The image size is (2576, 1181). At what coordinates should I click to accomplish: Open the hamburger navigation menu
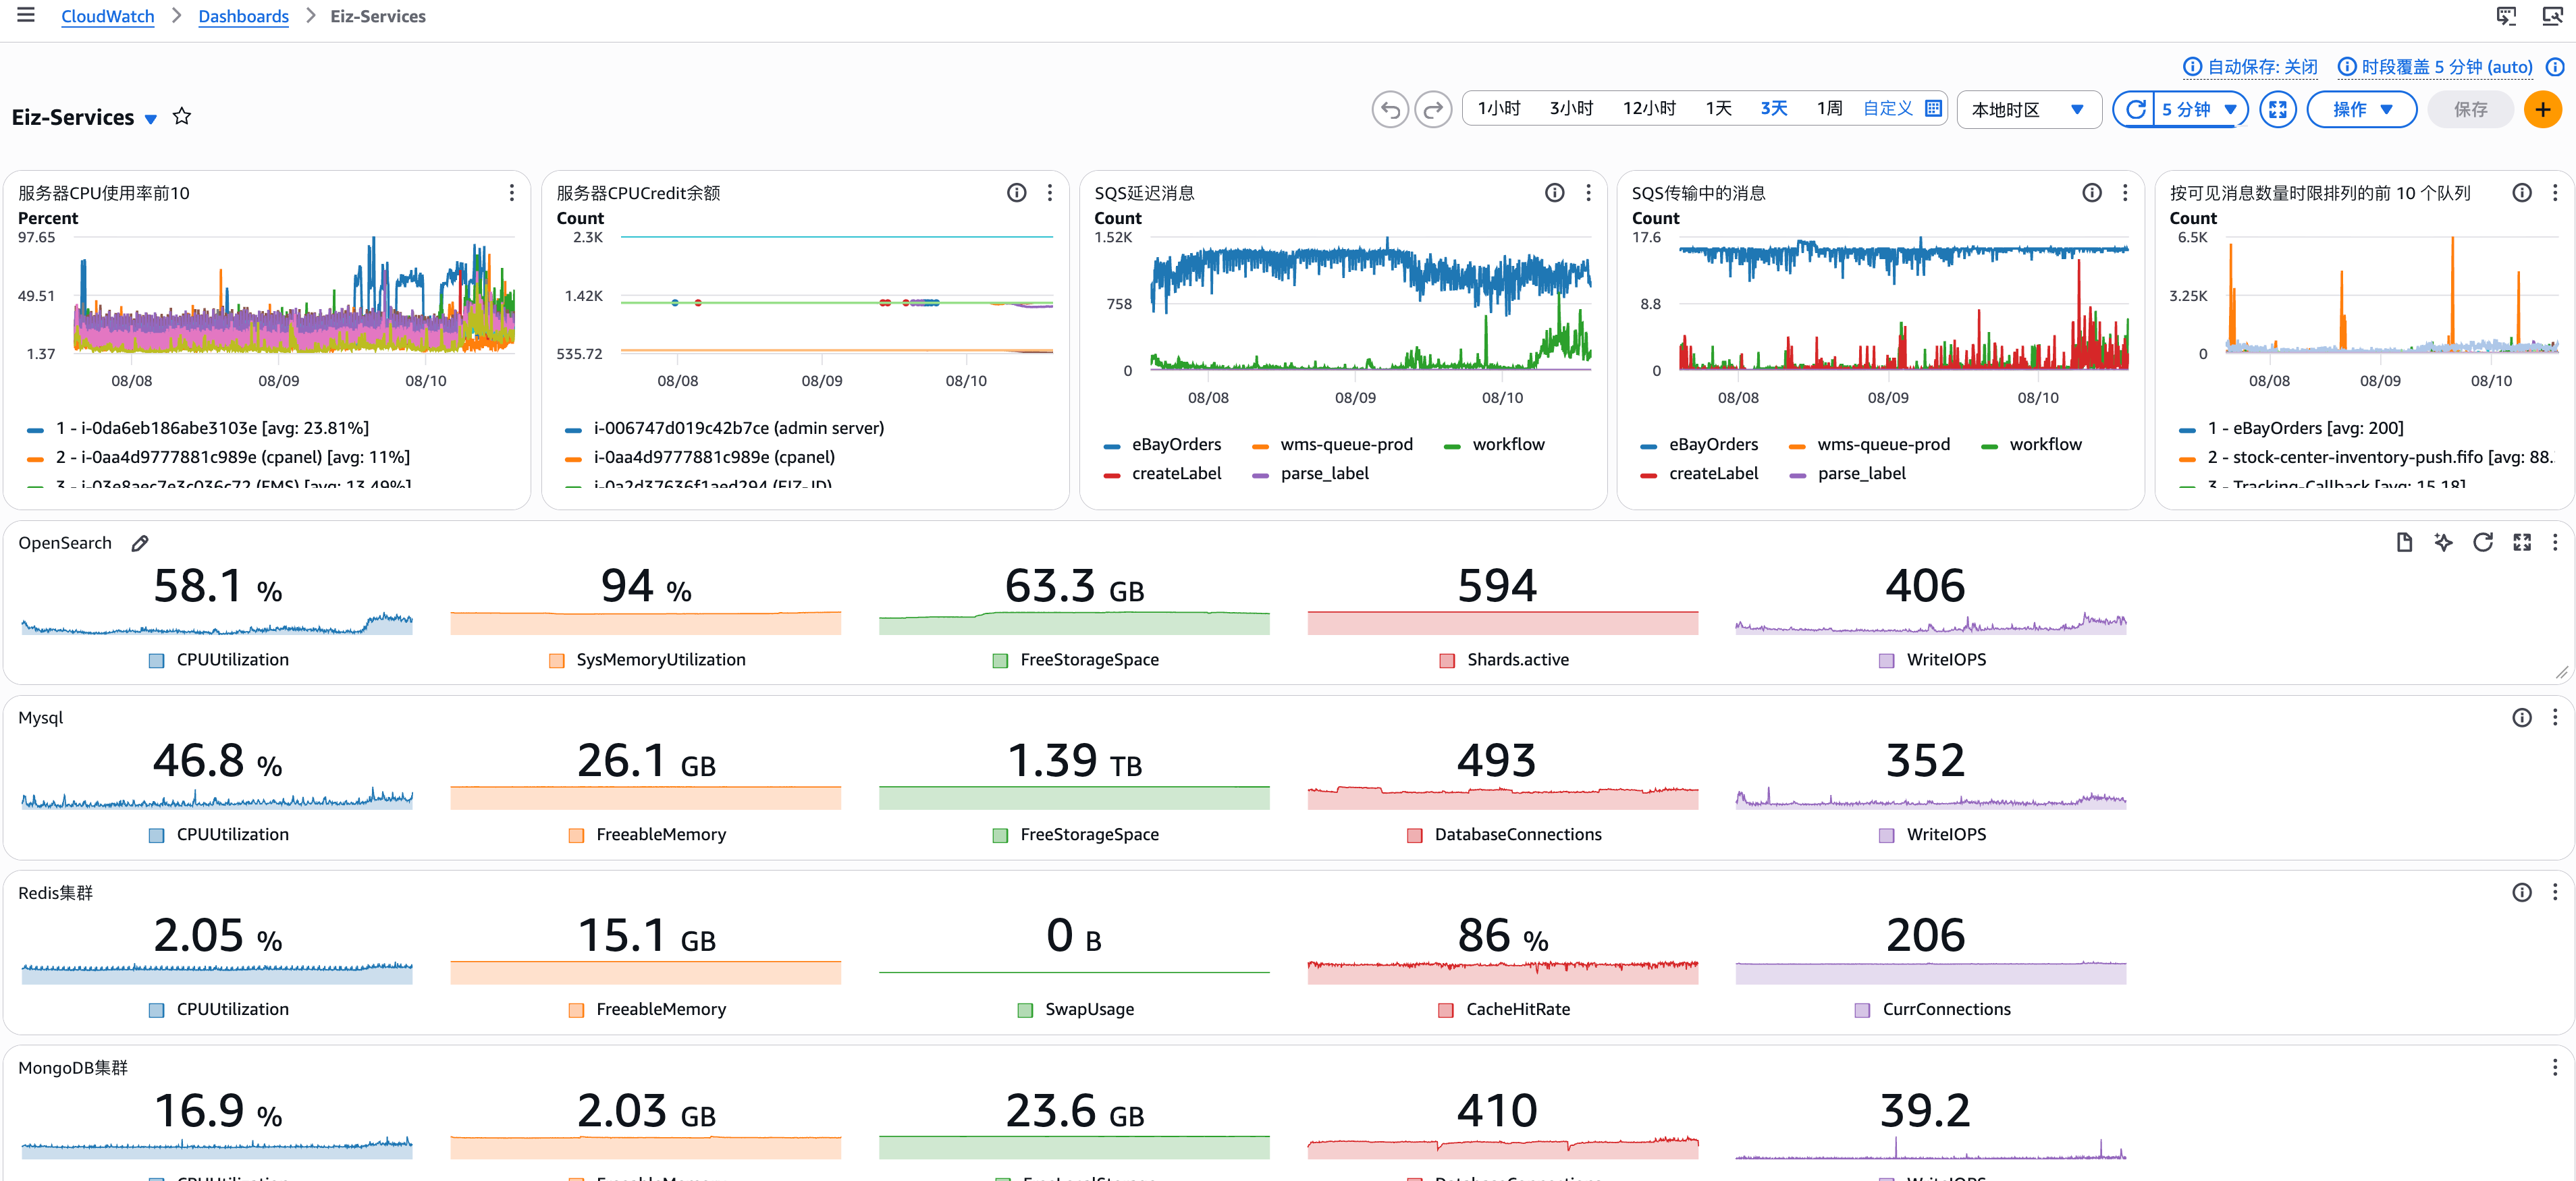pos(26,15)
